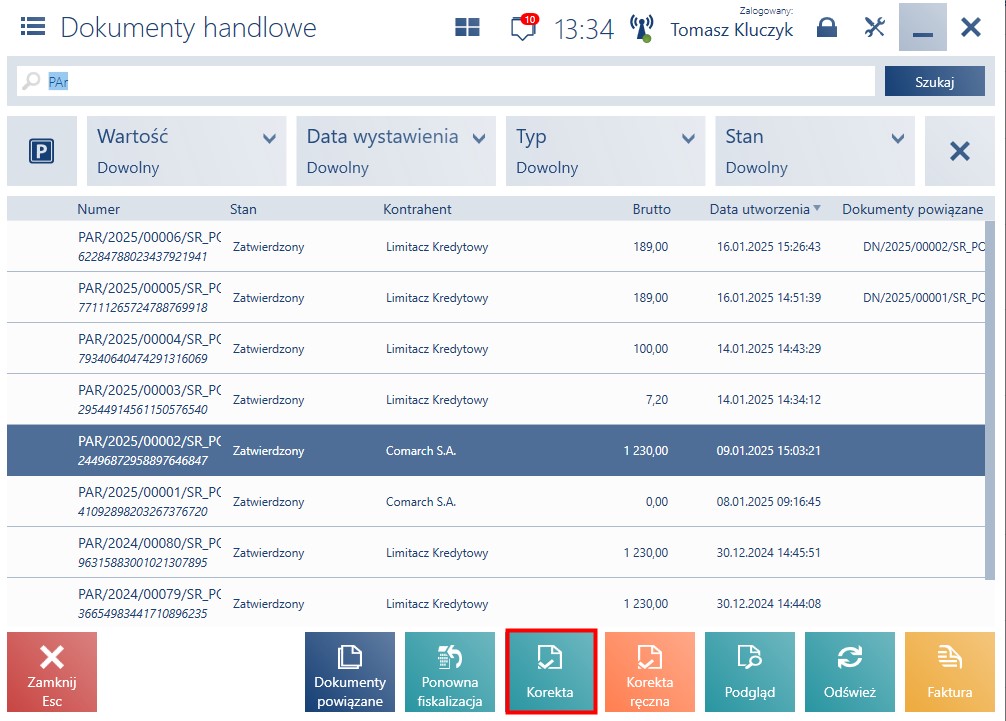The width and height of the screenshot is (1006, 721).
Task: Click the connection status antenna icon
Action: pyautogui.click(x=641, y=28)
